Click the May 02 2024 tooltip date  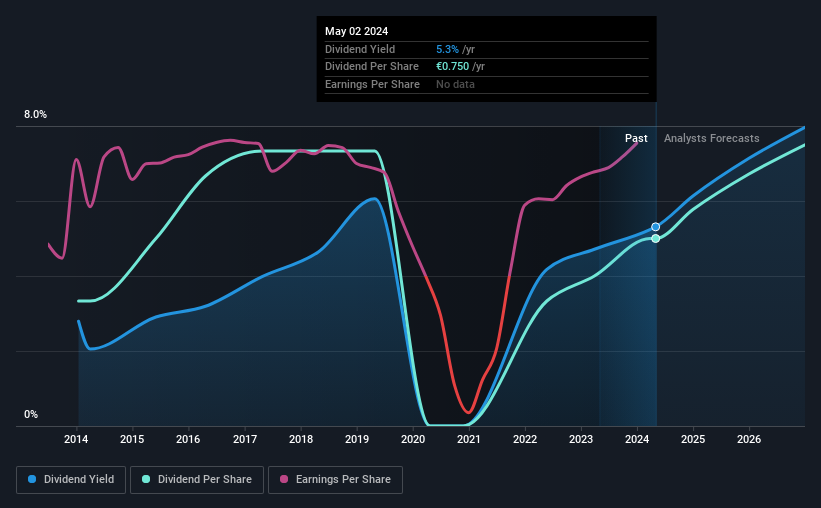pyautogui.click(x=357, y=31)
